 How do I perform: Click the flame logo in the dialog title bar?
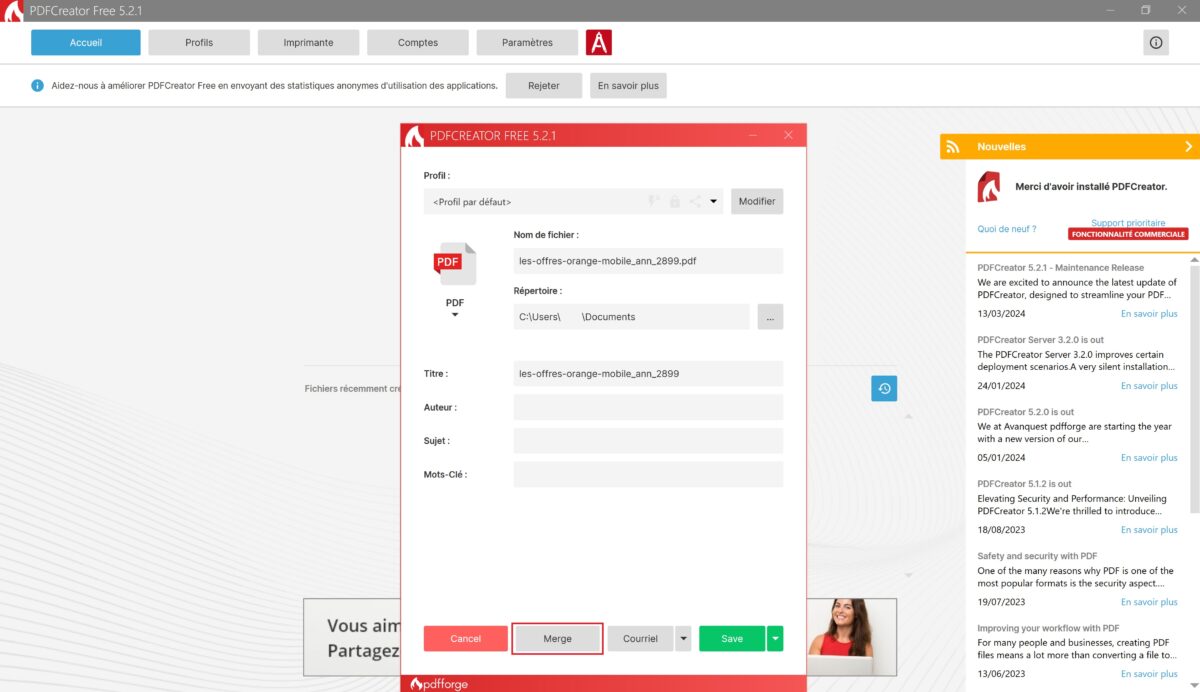click(414, 136)
